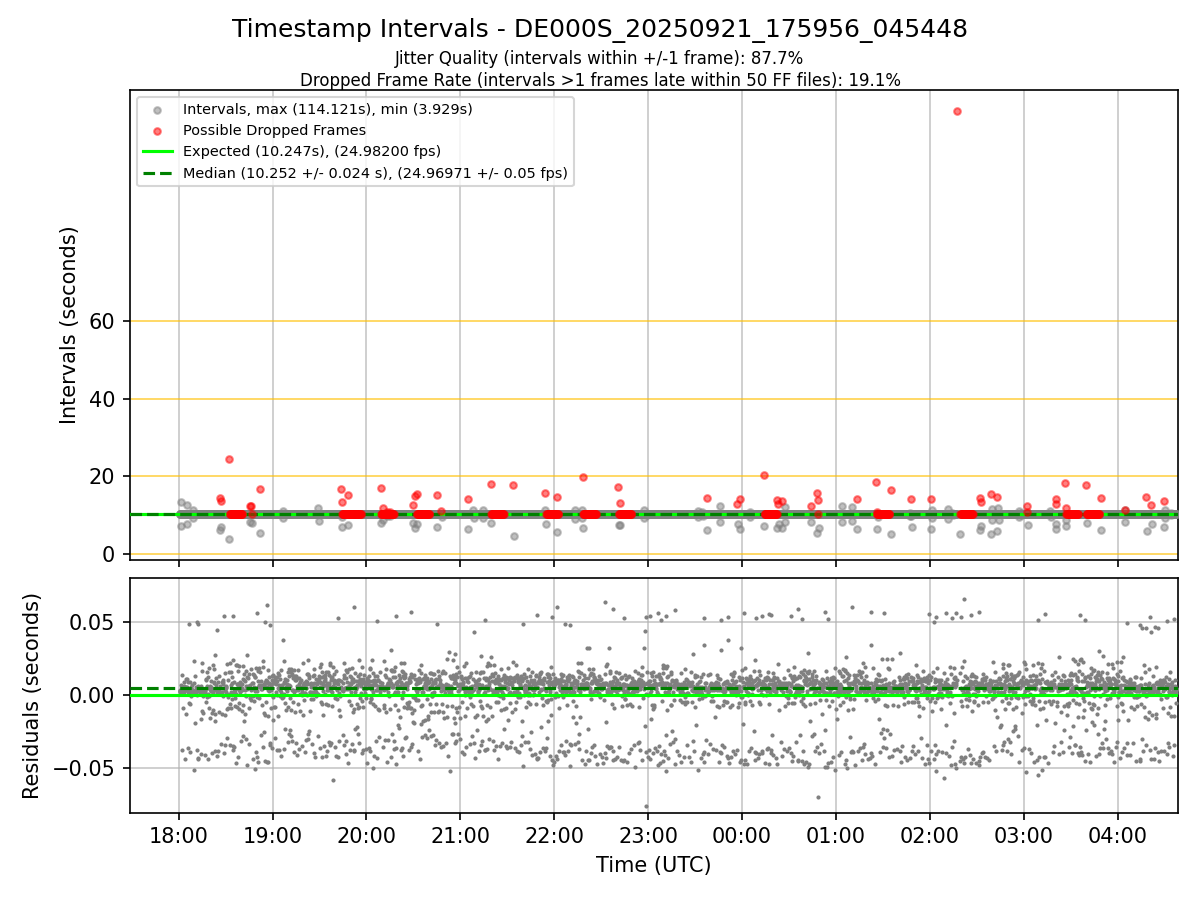This screenshot has width=1200, height=900.
Task: Click the x-axis tick label '19:00'
Action: [x=273, y=834]
